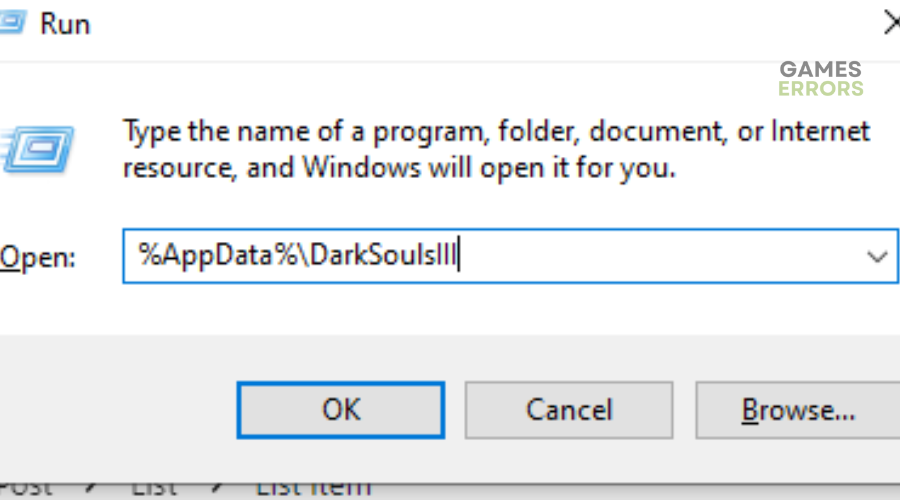This screenshot has height=500, width=900.
Task: Click the "Type the name of a program" description
Action: pyautogui.click(x=496, y=149)
